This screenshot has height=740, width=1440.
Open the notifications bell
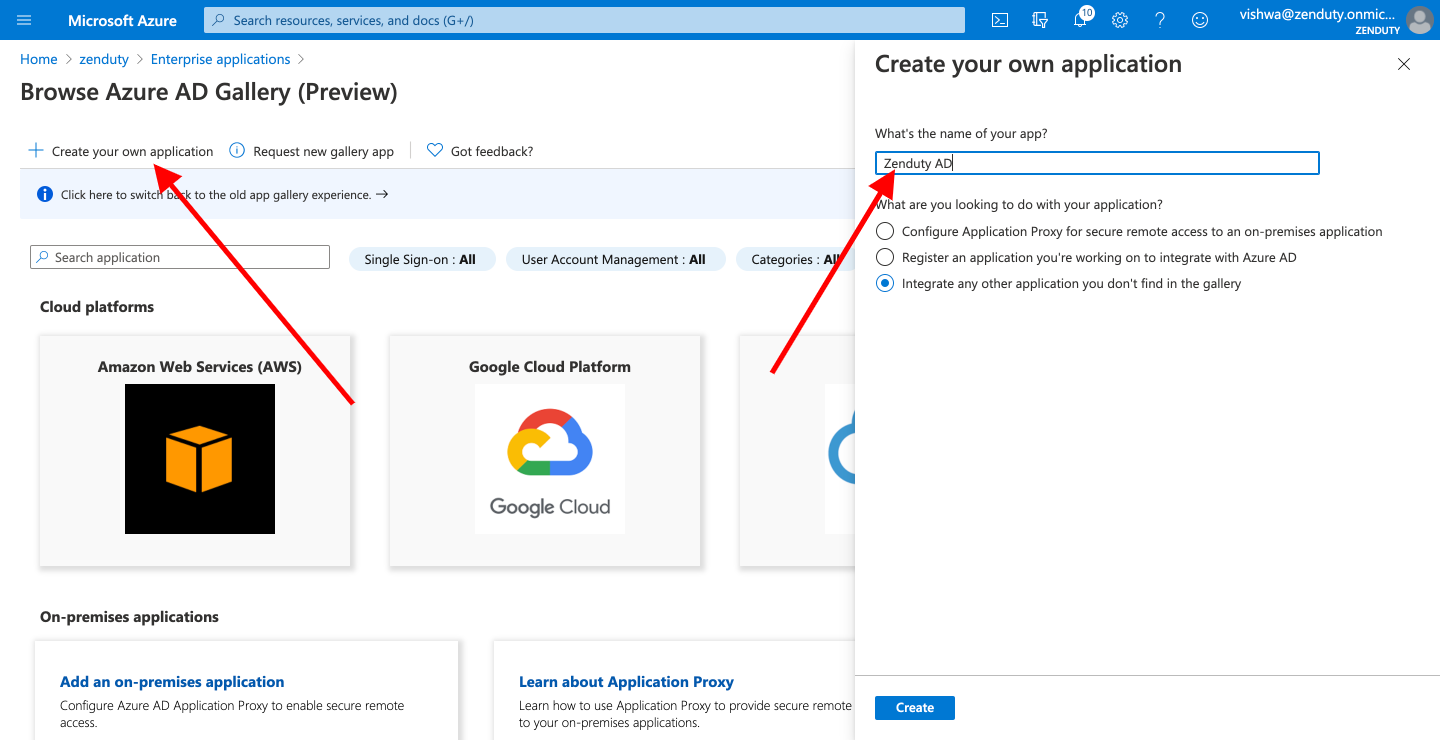1080,20
